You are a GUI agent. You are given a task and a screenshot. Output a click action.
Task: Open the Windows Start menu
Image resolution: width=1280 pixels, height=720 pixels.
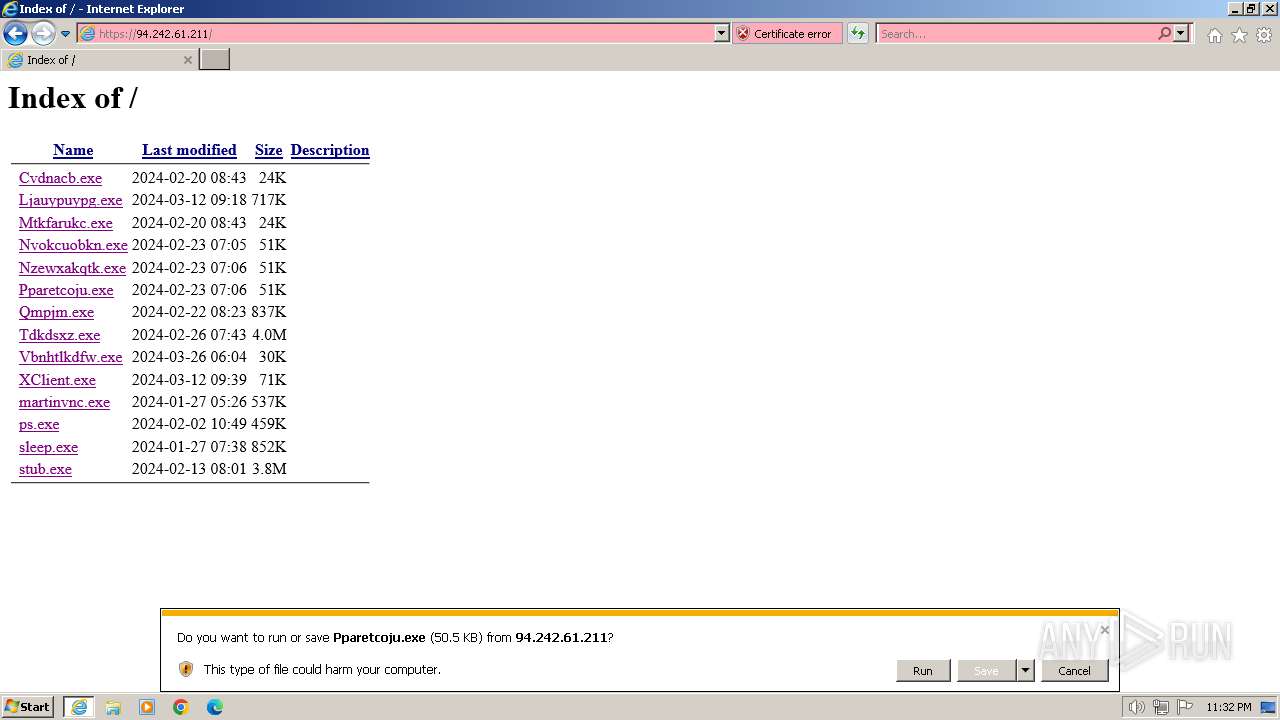pyautogui.click(x=28, y=707)
